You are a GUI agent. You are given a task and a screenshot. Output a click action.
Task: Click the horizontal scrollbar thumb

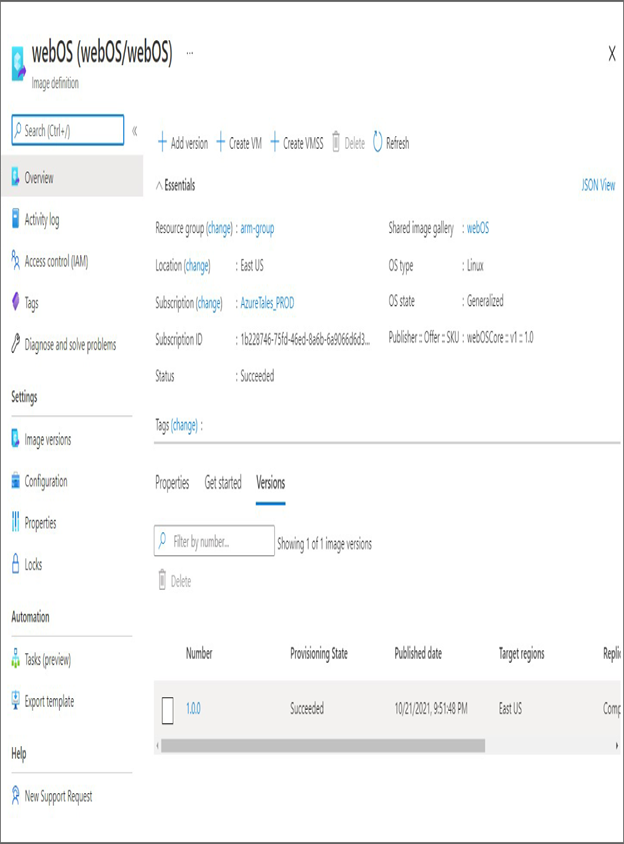click(x=323, y=745)
